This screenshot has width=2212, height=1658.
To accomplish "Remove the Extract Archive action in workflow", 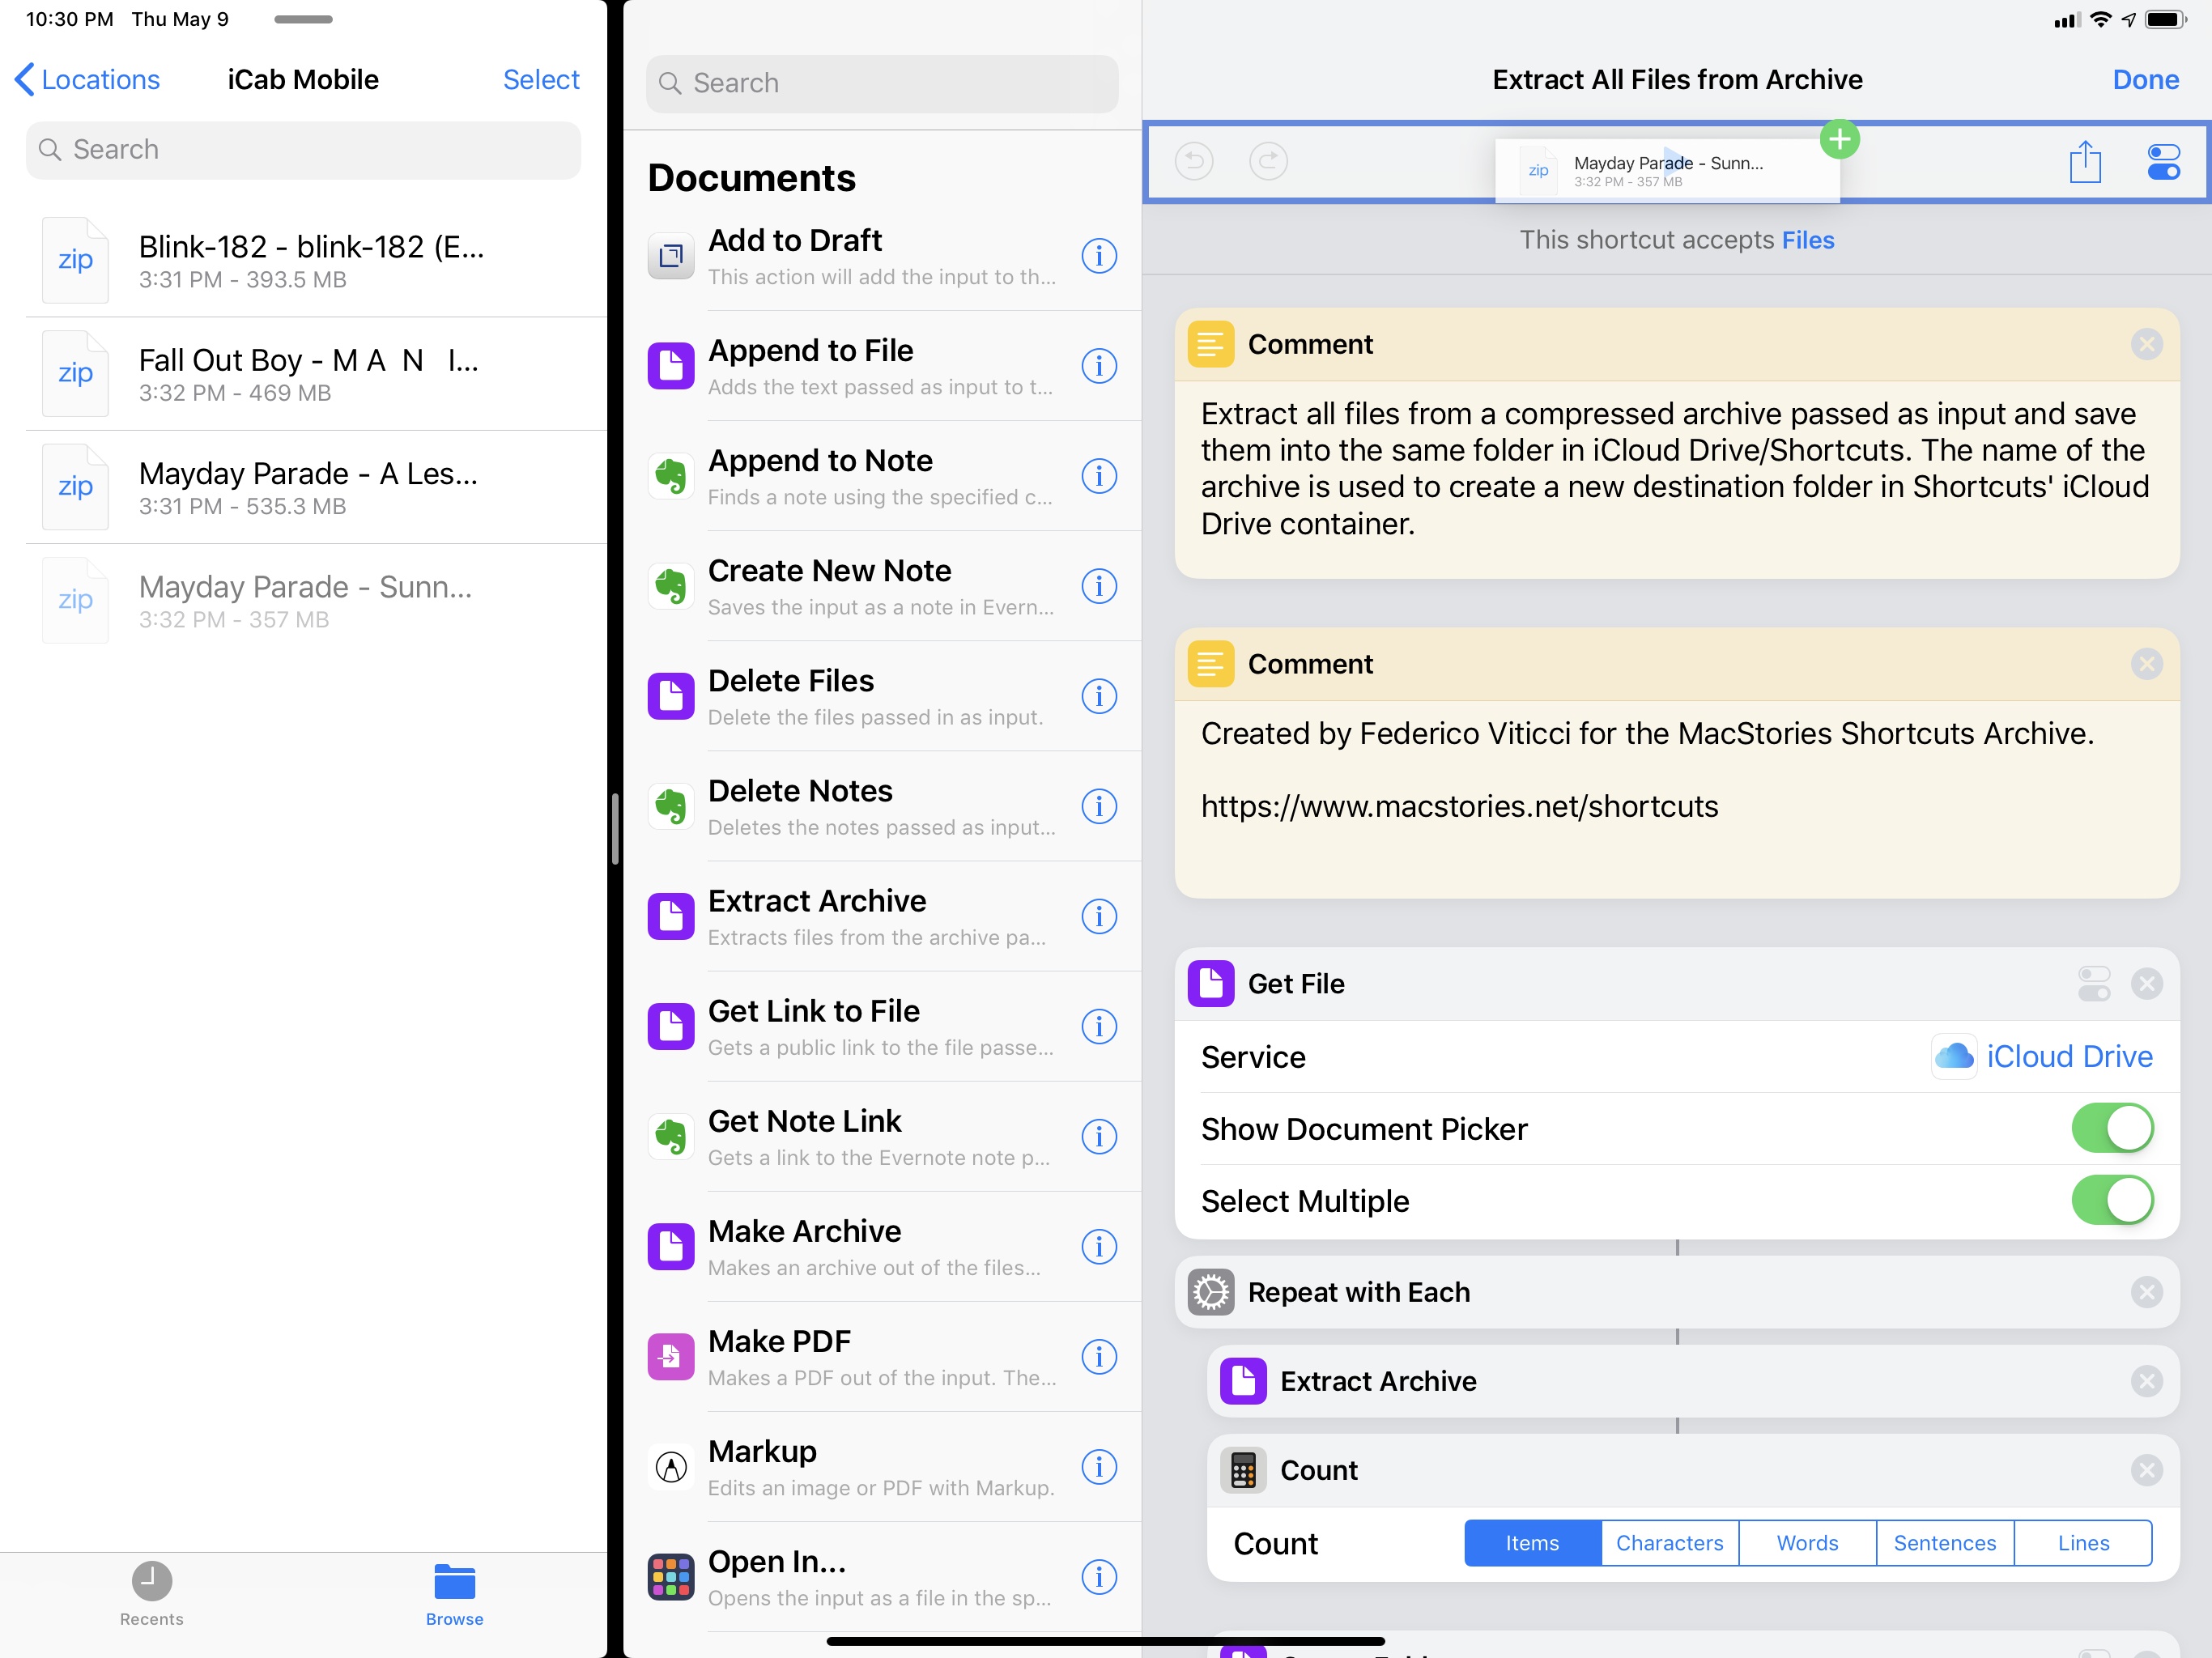I will 2146,1381.
